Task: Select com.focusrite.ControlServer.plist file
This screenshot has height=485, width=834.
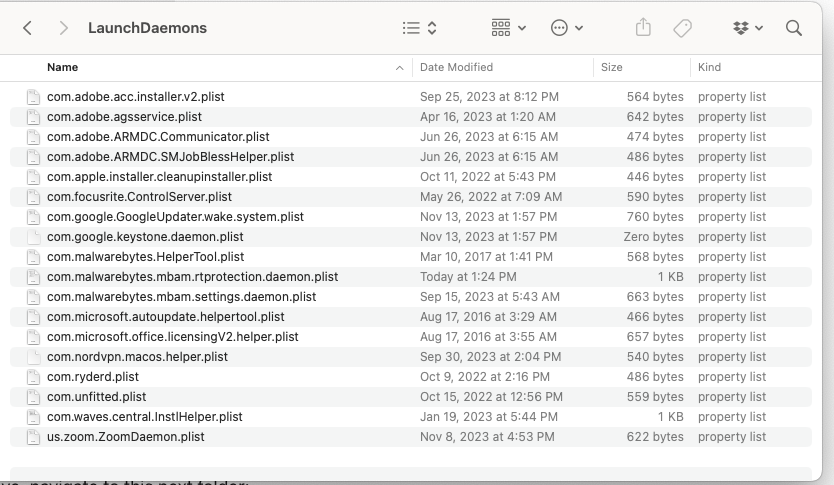Action: 139,197
